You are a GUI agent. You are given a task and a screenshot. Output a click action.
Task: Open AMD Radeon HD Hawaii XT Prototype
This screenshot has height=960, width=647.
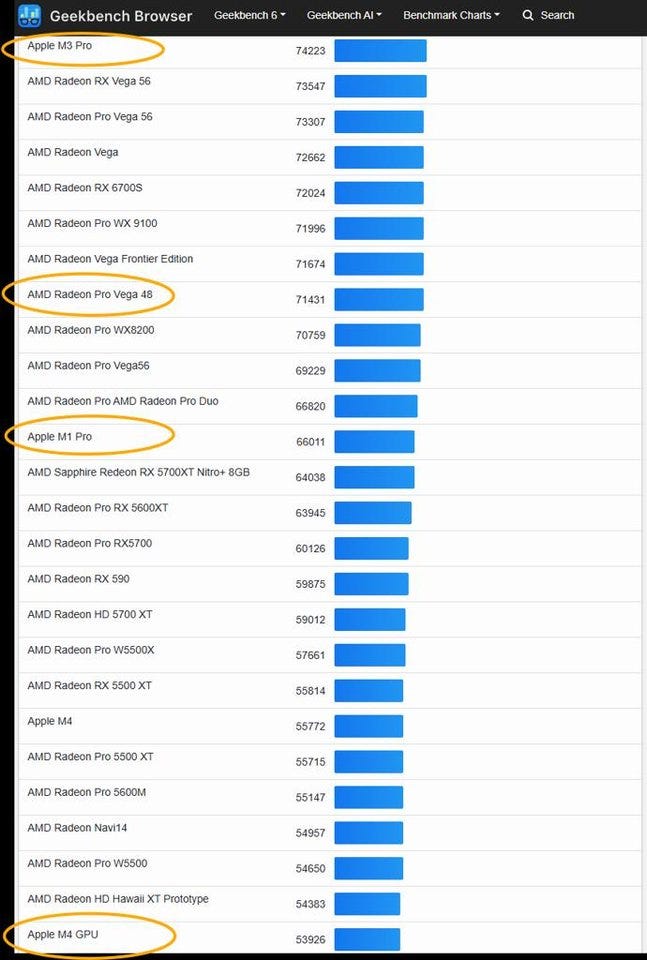pos(118,899)
